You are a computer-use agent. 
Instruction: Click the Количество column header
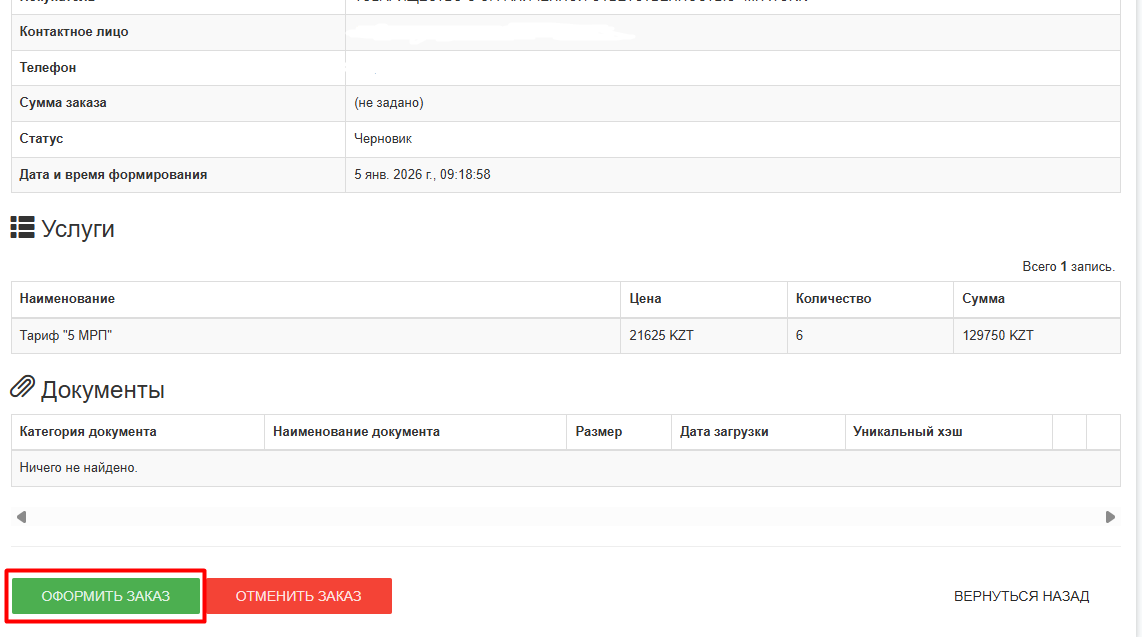click(833, 299)
